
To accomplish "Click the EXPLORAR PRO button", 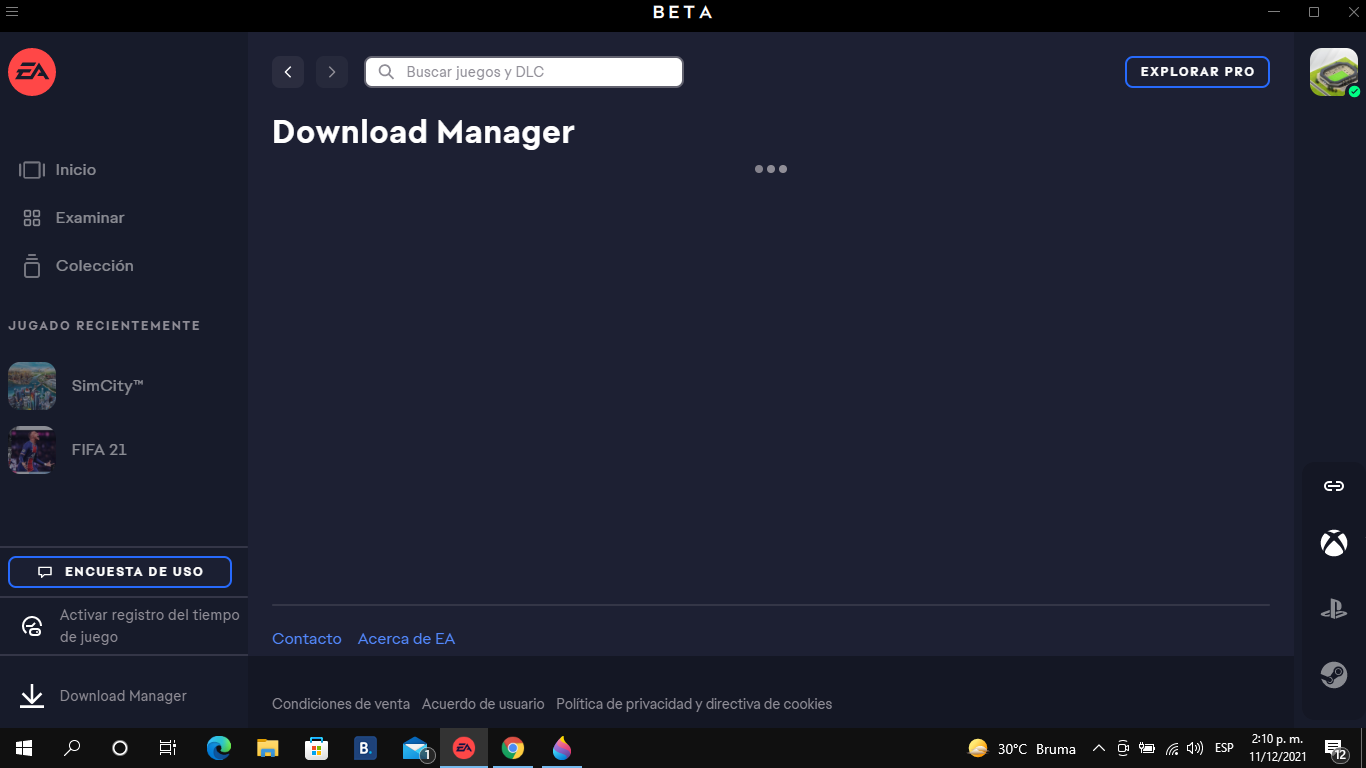I will (1197, 72).
